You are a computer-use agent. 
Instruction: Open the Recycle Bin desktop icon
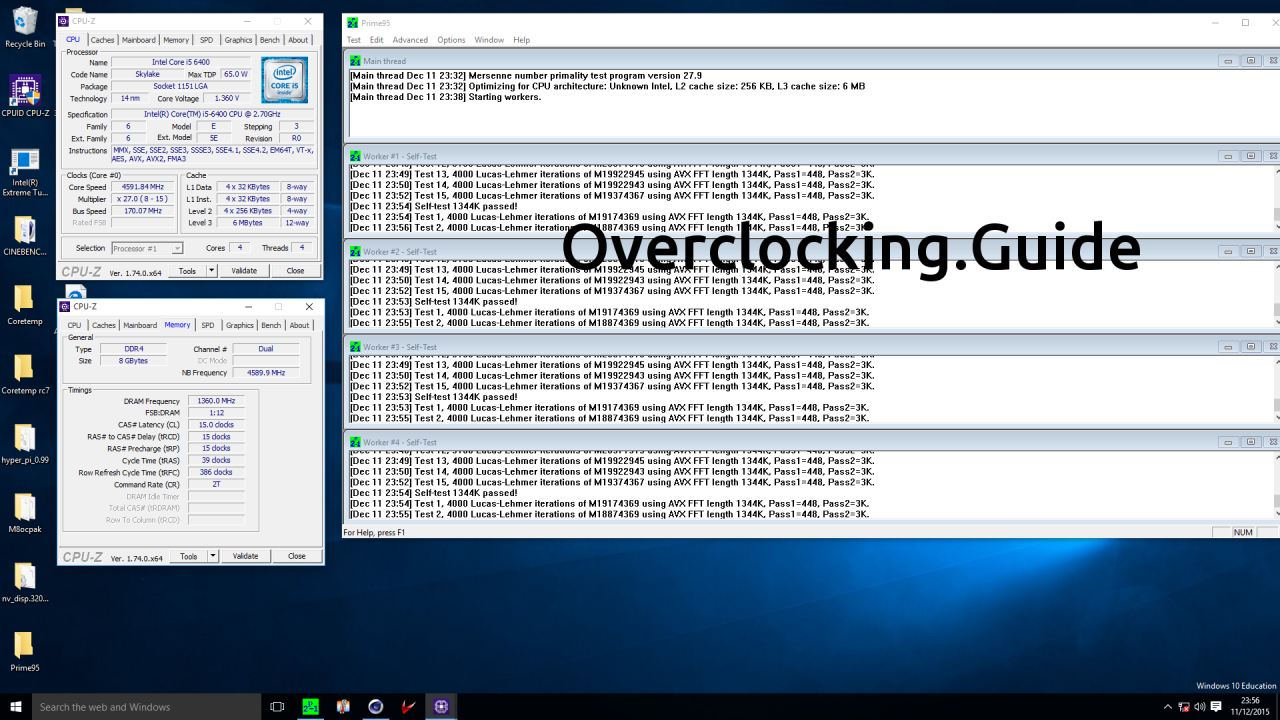(25, 28)
